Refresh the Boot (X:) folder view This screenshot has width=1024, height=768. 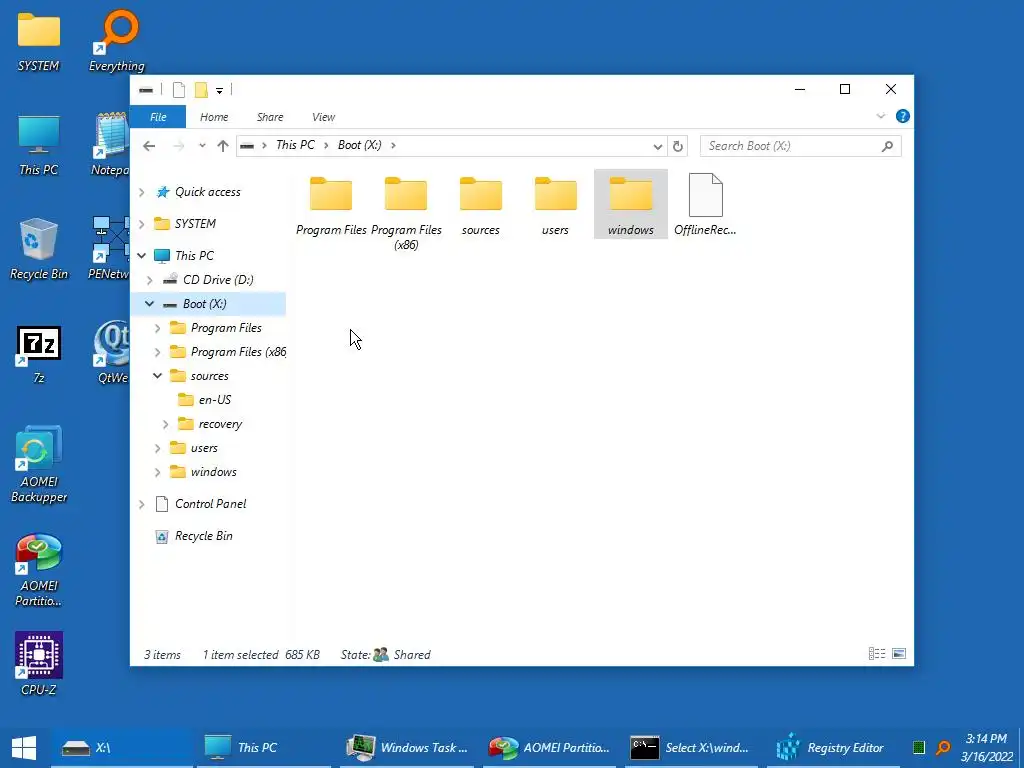678,146
